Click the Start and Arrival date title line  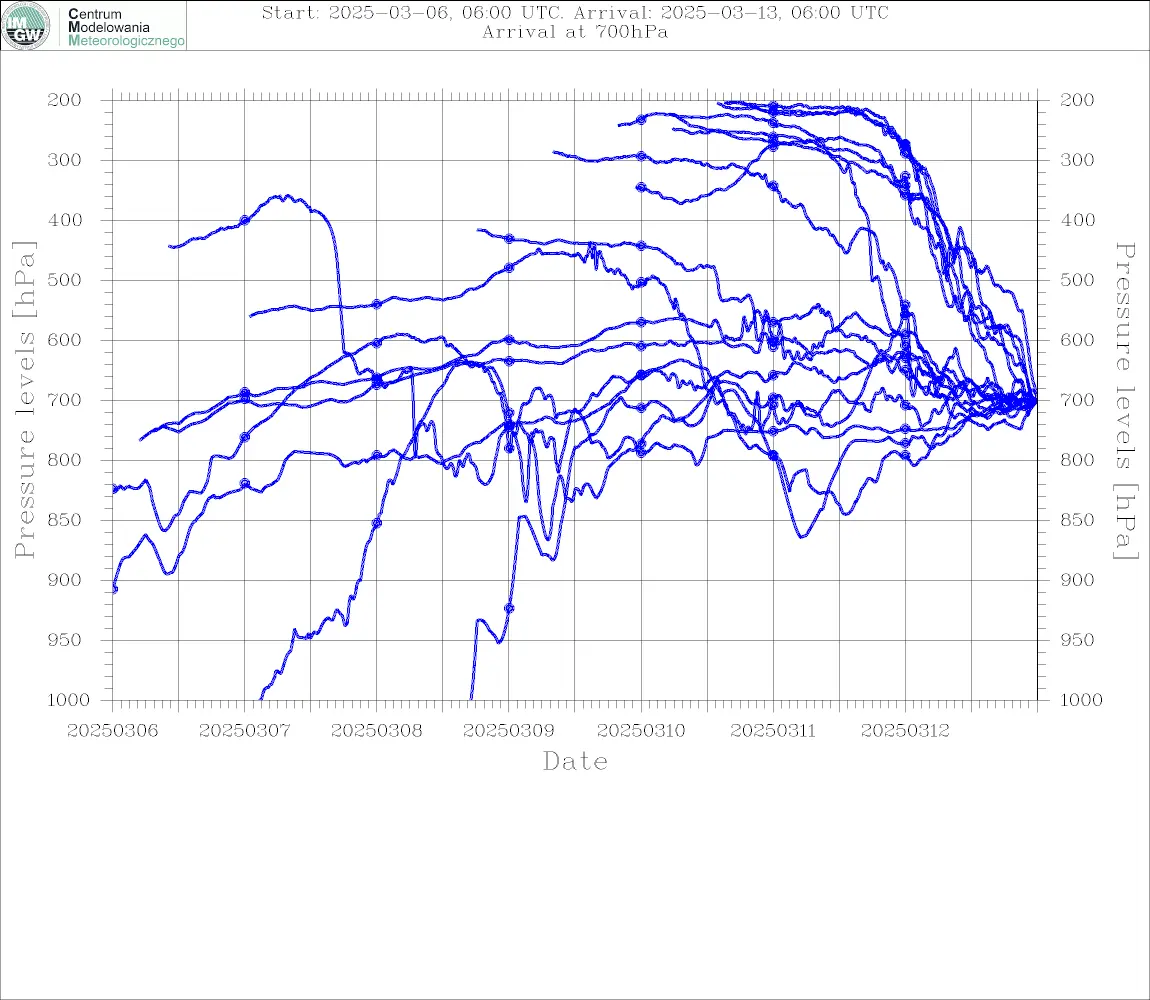pos(575,12)
